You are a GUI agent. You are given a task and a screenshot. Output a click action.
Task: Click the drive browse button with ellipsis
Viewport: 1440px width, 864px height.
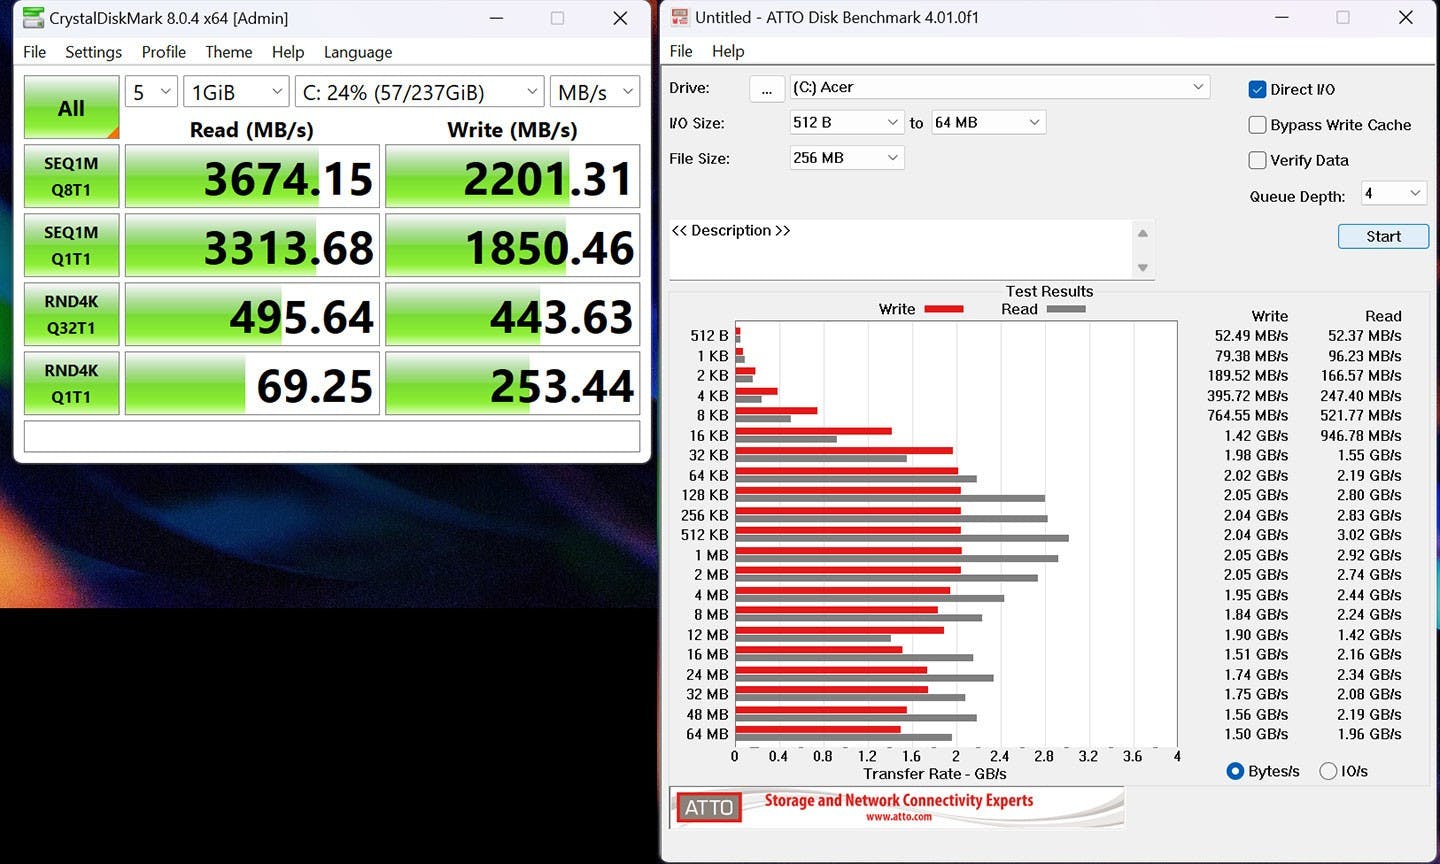tap(766, 88)
